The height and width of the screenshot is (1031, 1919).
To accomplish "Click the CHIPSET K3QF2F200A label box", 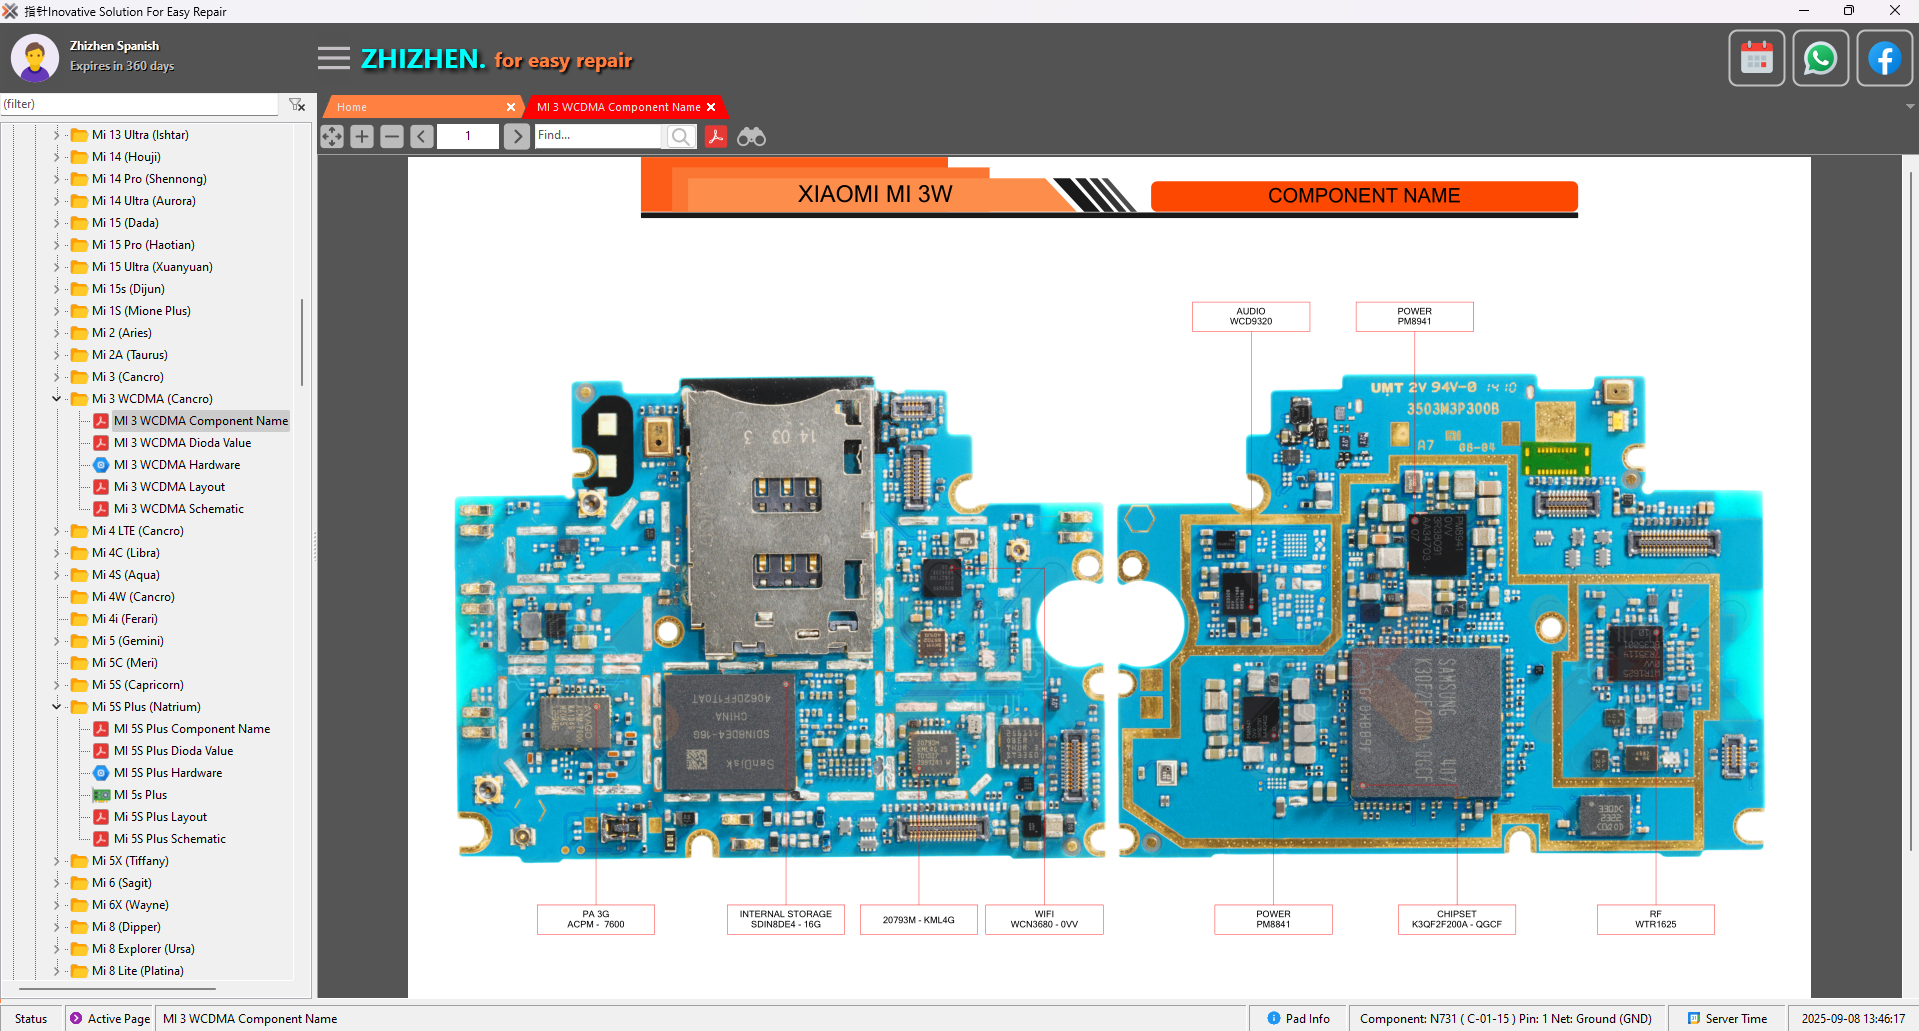I will (x=1456, y=919).
